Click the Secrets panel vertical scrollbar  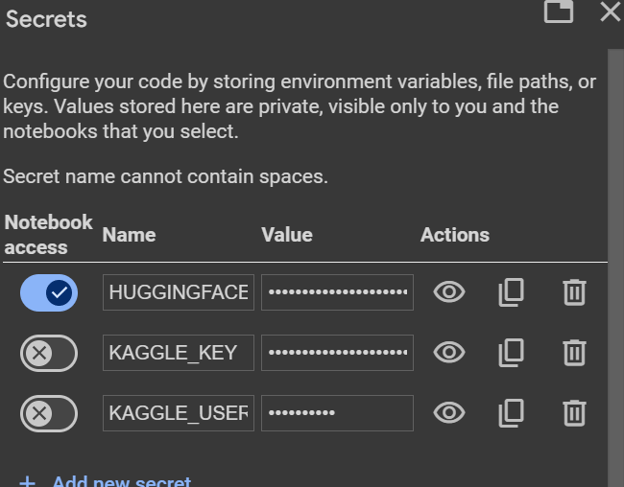coord(616,268)
